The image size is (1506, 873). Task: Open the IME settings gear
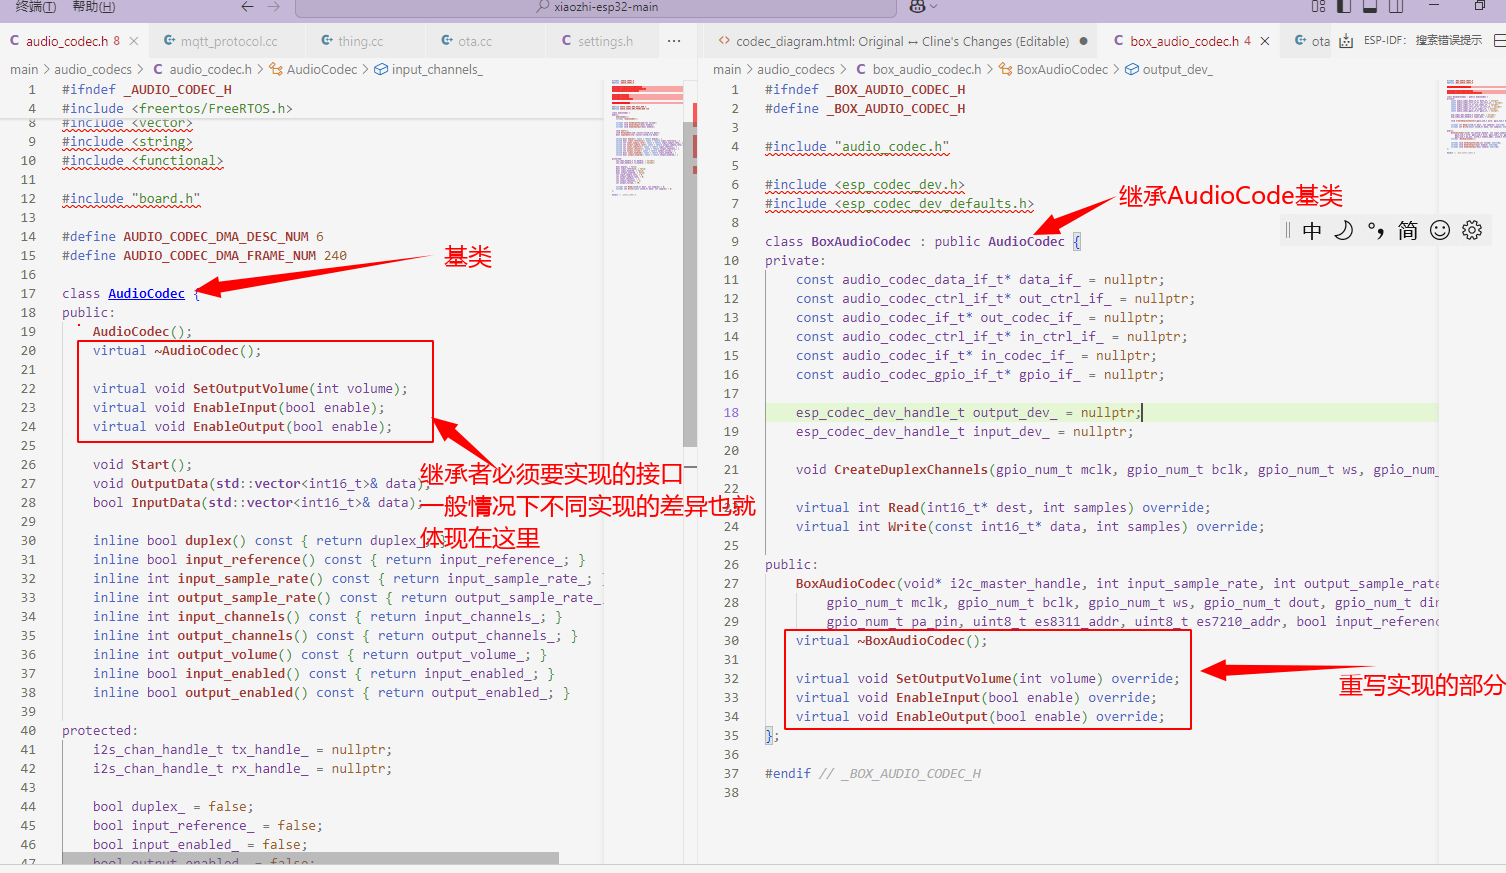pos(1472,231)
